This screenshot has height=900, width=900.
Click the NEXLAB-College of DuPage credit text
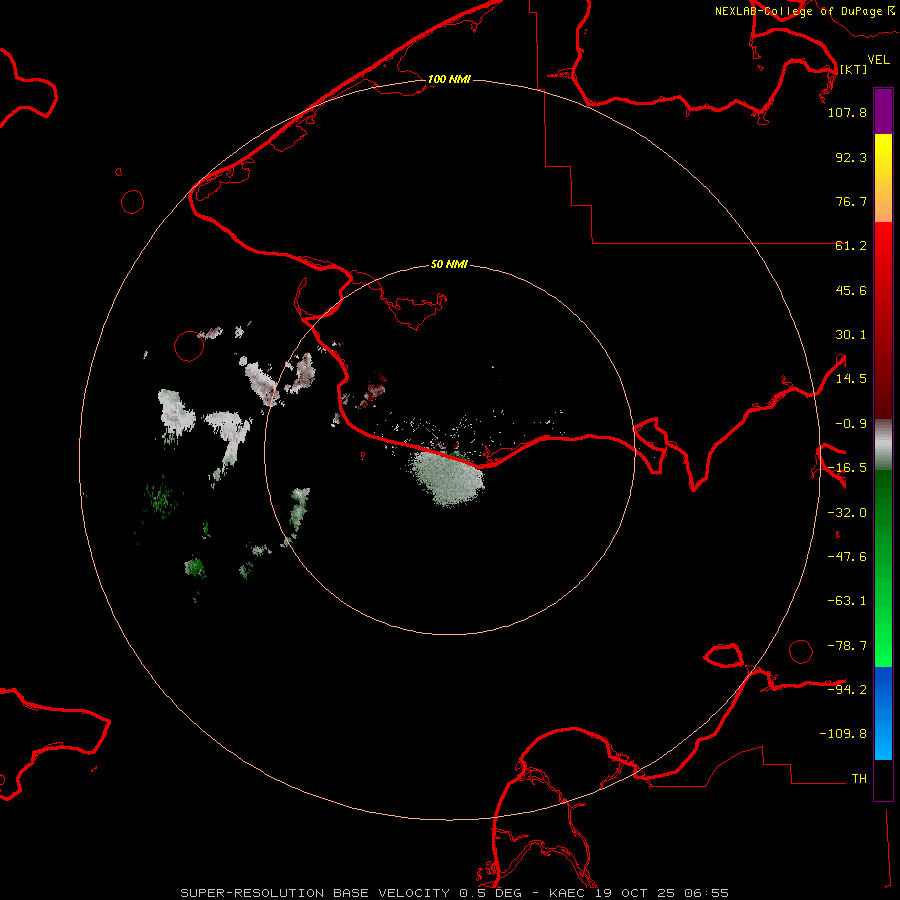(805, 11)
